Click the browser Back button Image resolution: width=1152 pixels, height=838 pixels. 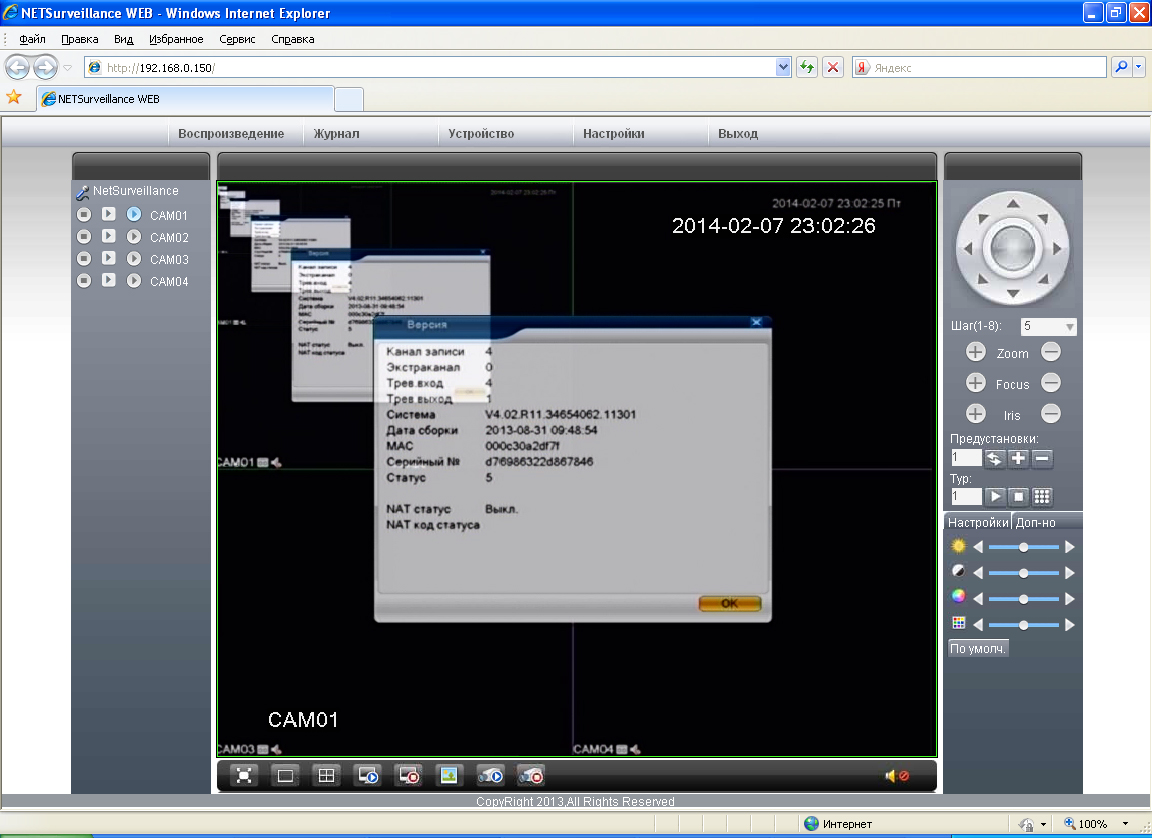[18, 68]
